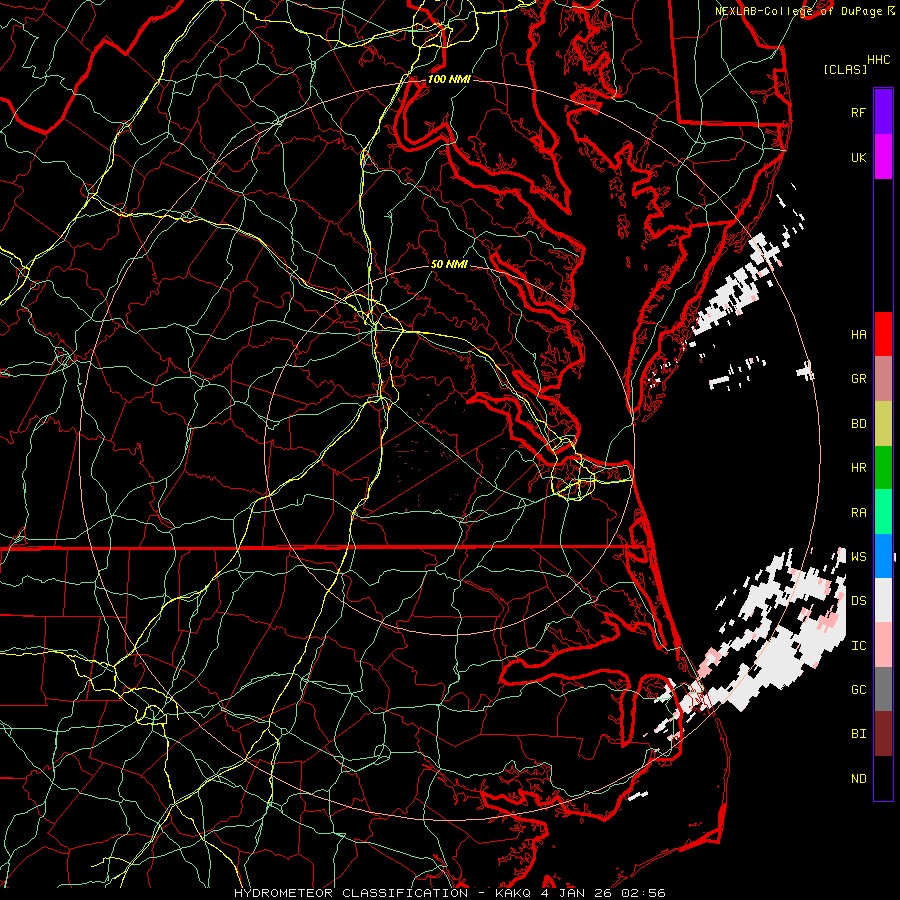Click the NEXLAB-College of DuPage credit text
Viewport: 900px width, 900px height.
[798, 11]
